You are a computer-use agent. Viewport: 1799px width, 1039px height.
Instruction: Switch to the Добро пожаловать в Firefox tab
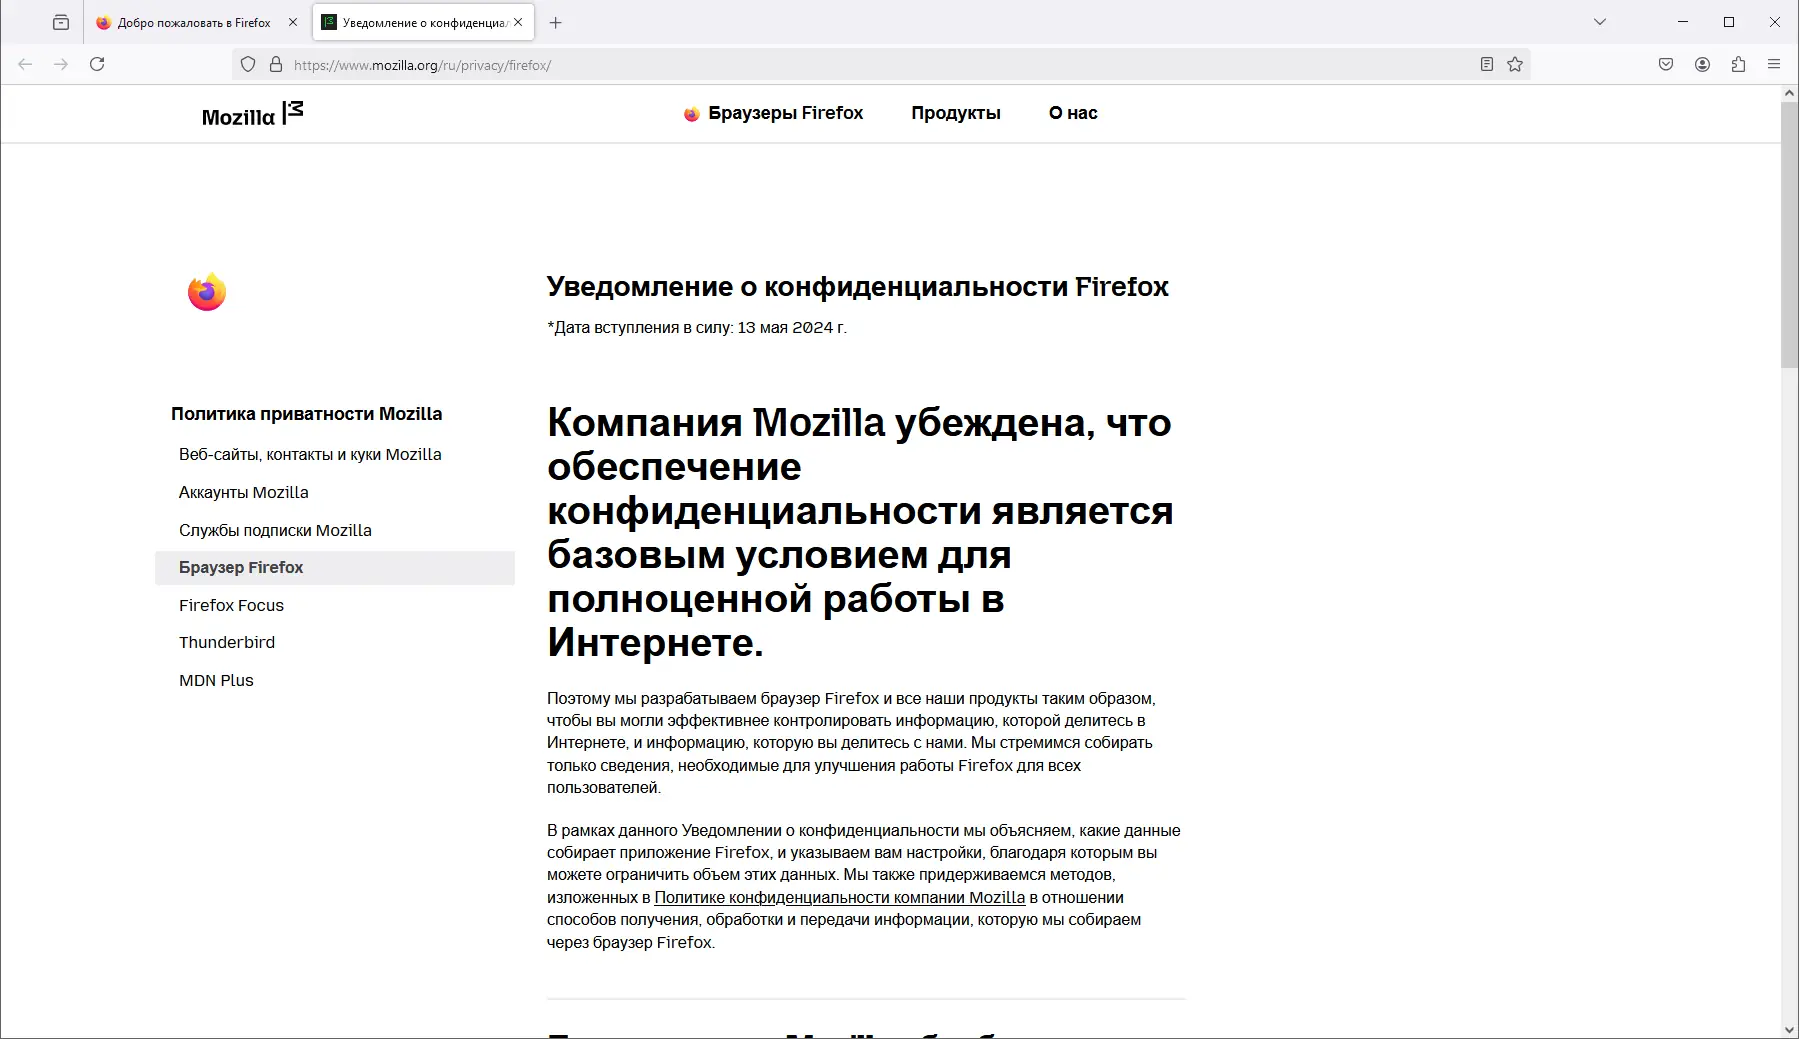[x=190, y=21]
